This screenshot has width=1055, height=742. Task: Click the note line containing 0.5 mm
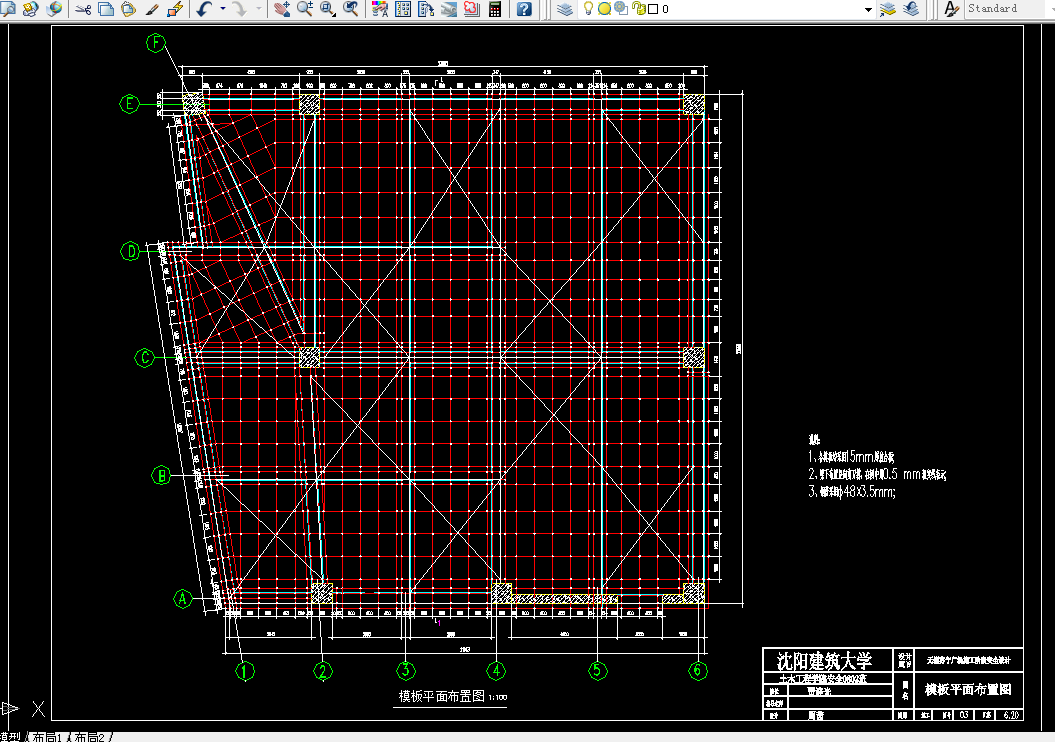pyautogui.click(x=877, y=474)
